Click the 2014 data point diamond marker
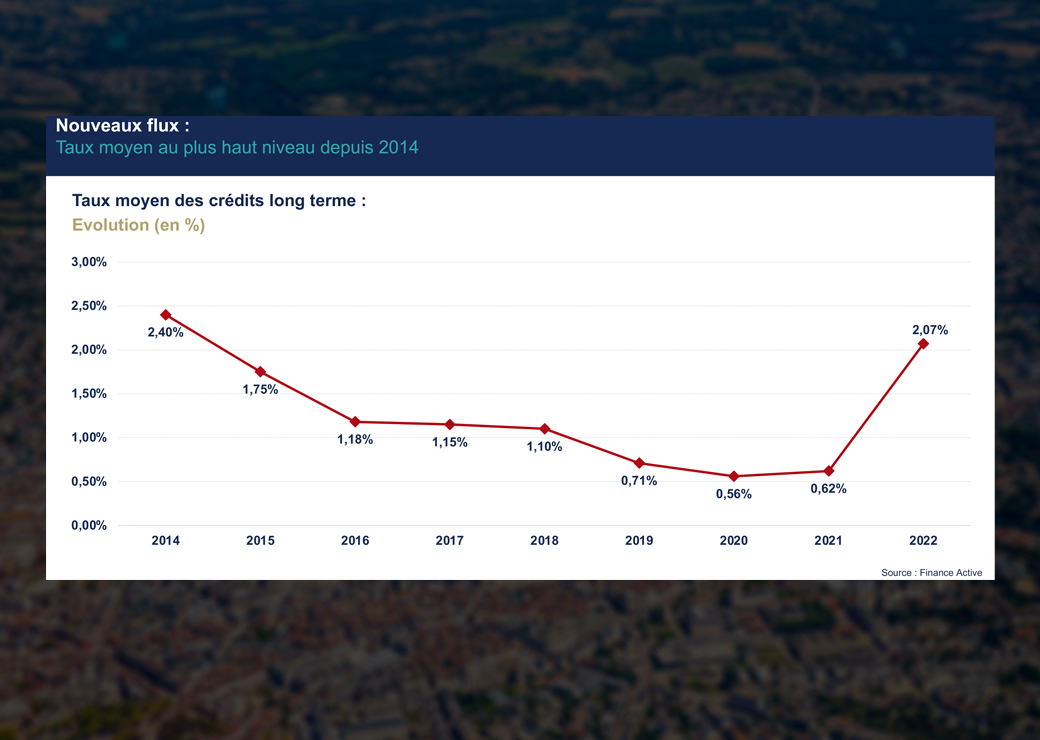Image resolution: width=1040 pixels, height=740 pixels. (166, 315)
